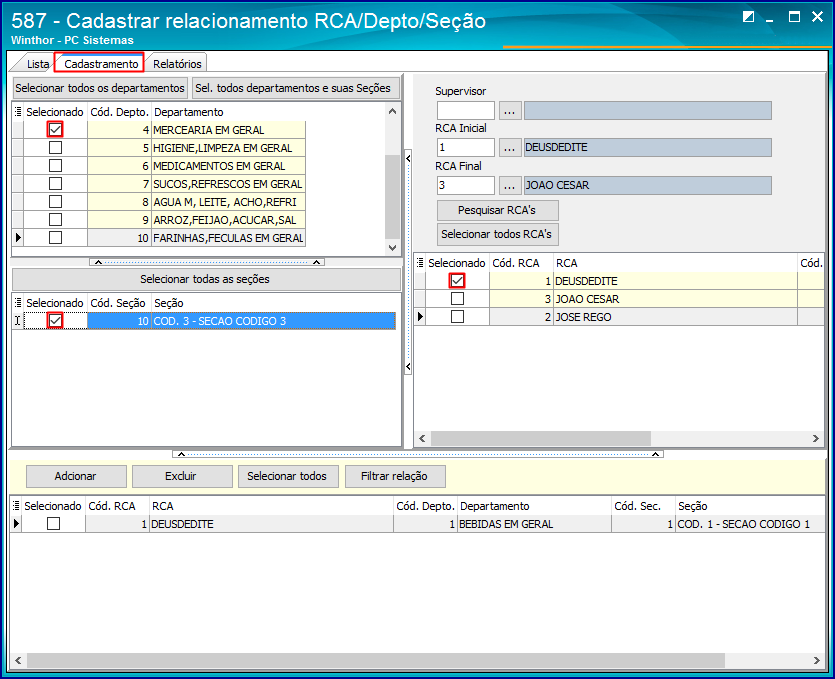Collapse left pane using upper vertical splitter arrow
This screenshot has width=835, height=679.
408,158
